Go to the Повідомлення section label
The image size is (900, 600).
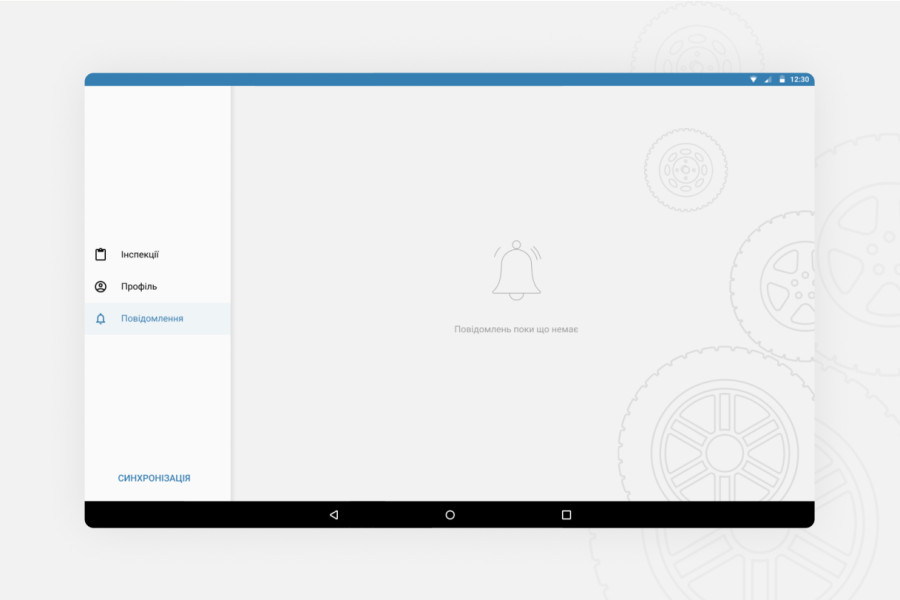point(152,319)
